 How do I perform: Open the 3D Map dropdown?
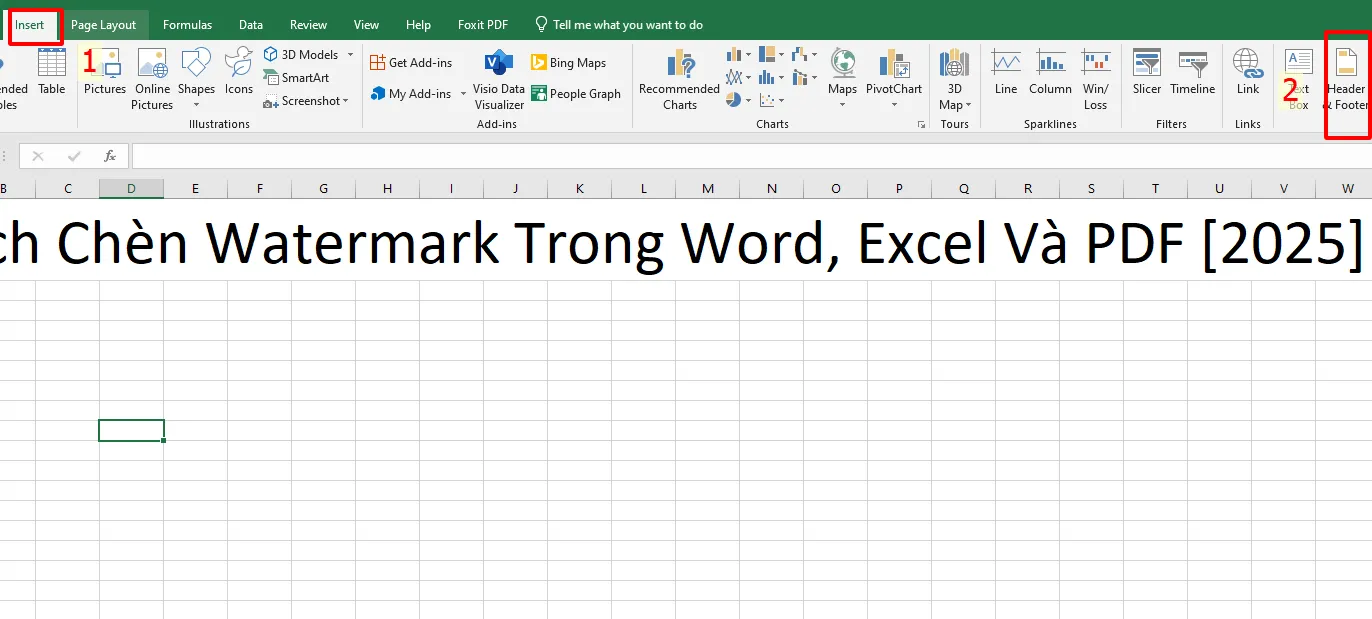(x=955, y=78)
